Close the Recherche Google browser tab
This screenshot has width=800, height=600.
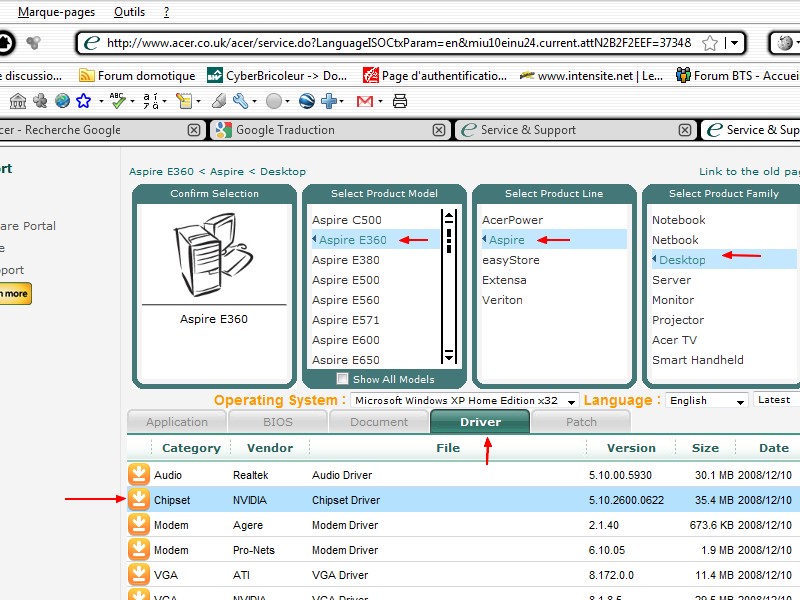click(194, 130)
